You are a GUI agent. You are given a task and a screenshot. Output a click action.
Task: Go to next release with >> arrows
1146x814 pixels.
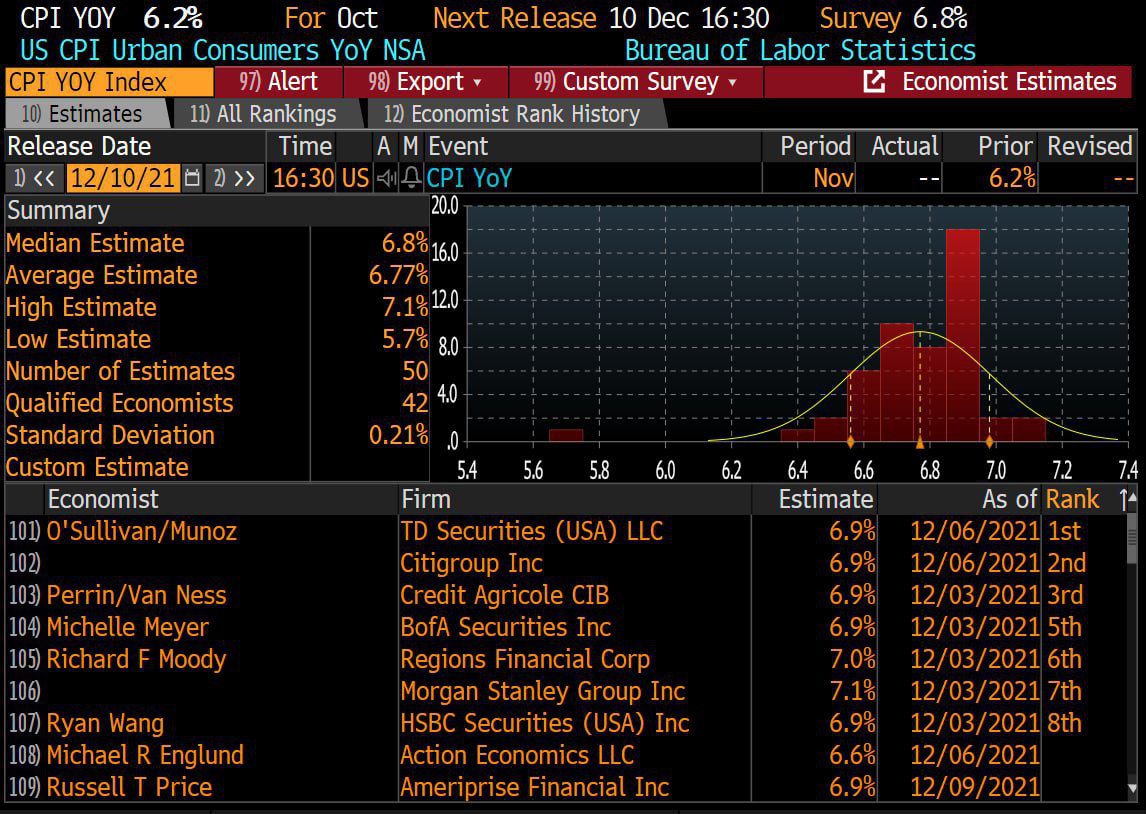234,178
